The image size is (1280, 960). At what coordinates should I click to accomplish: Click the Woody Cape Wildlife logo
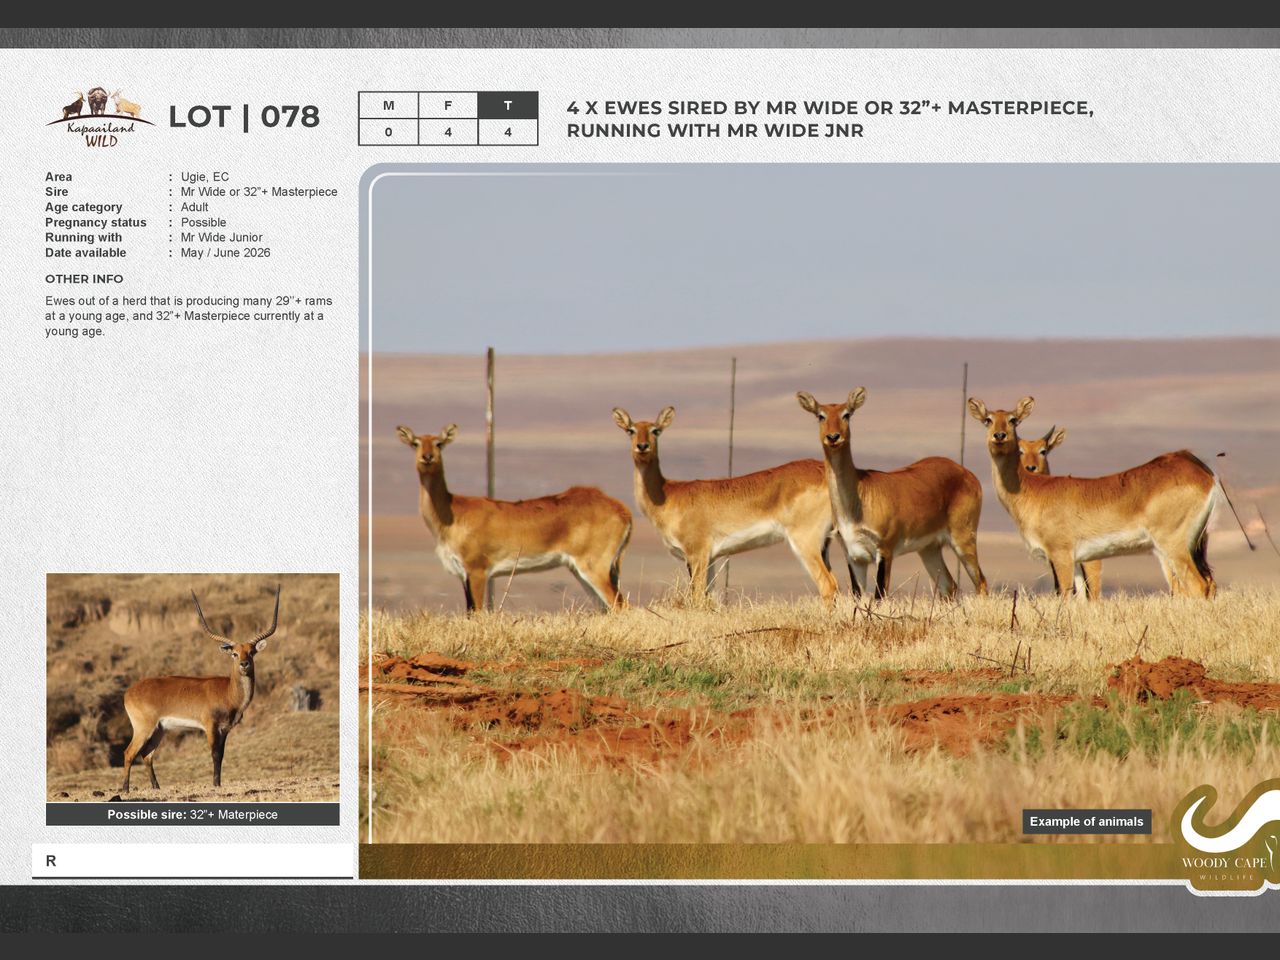1225,838
